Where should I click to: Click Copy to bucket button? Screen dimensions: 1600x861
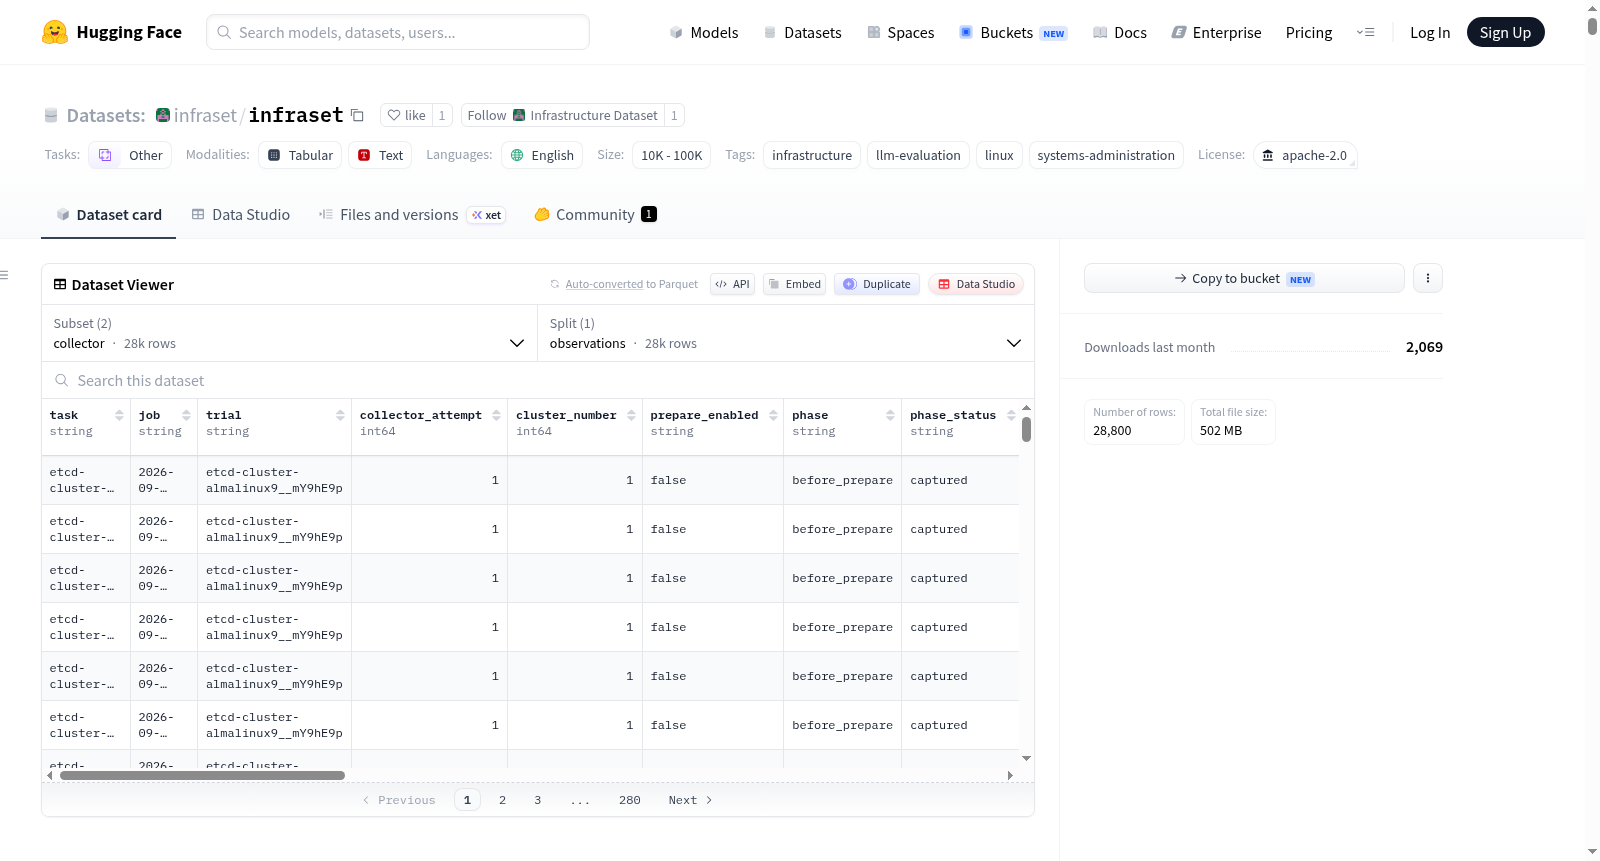1244,278
